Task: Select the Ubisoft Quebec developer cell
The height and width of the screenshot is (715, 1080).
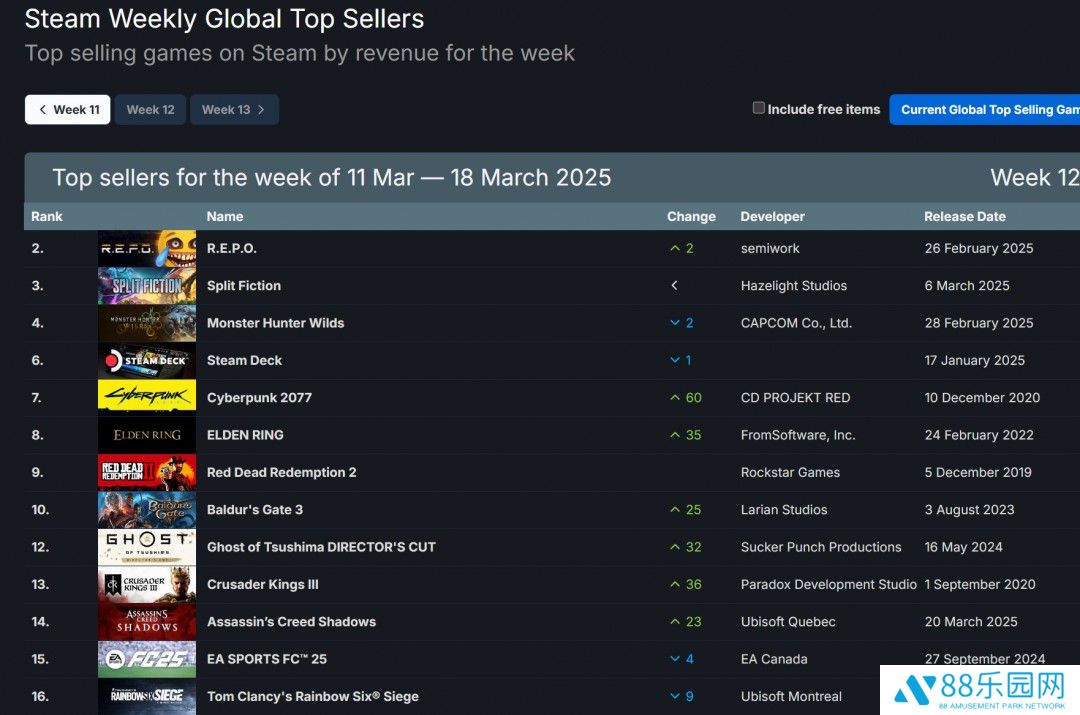Action: (788, 621)
